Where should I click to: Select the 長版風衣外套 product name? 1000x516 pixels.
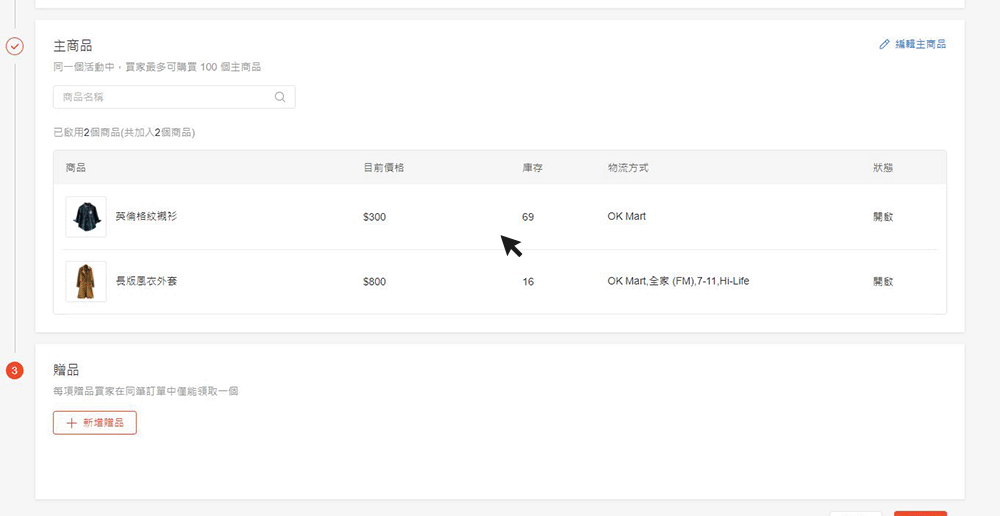click(146, 282)
